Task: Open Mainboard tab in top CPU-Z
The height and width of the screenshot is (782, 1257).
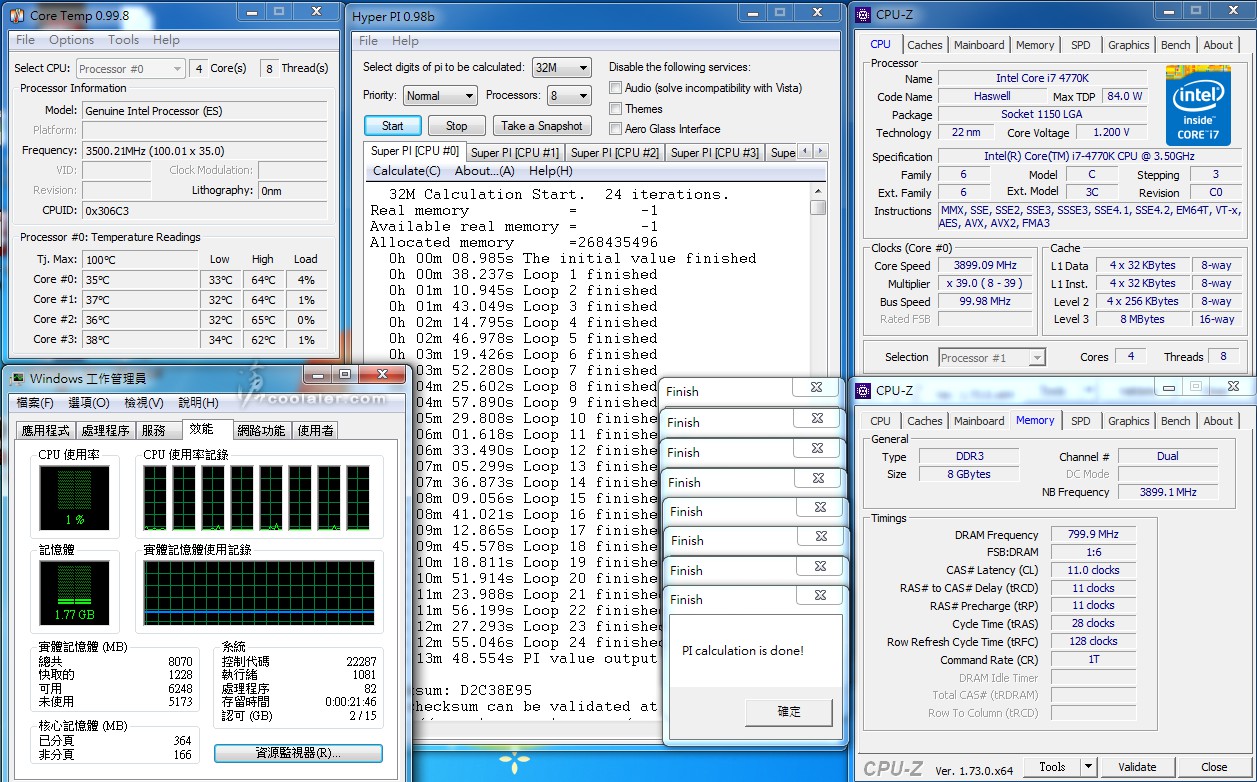Action: 979,45
